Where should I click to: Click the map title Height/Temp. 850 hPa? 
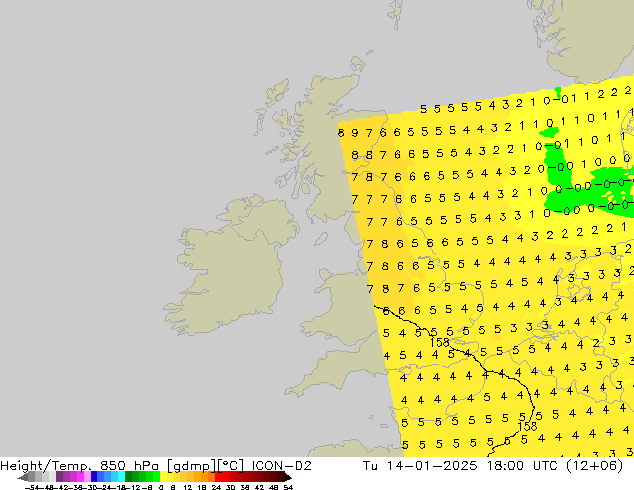pos(80,466)
